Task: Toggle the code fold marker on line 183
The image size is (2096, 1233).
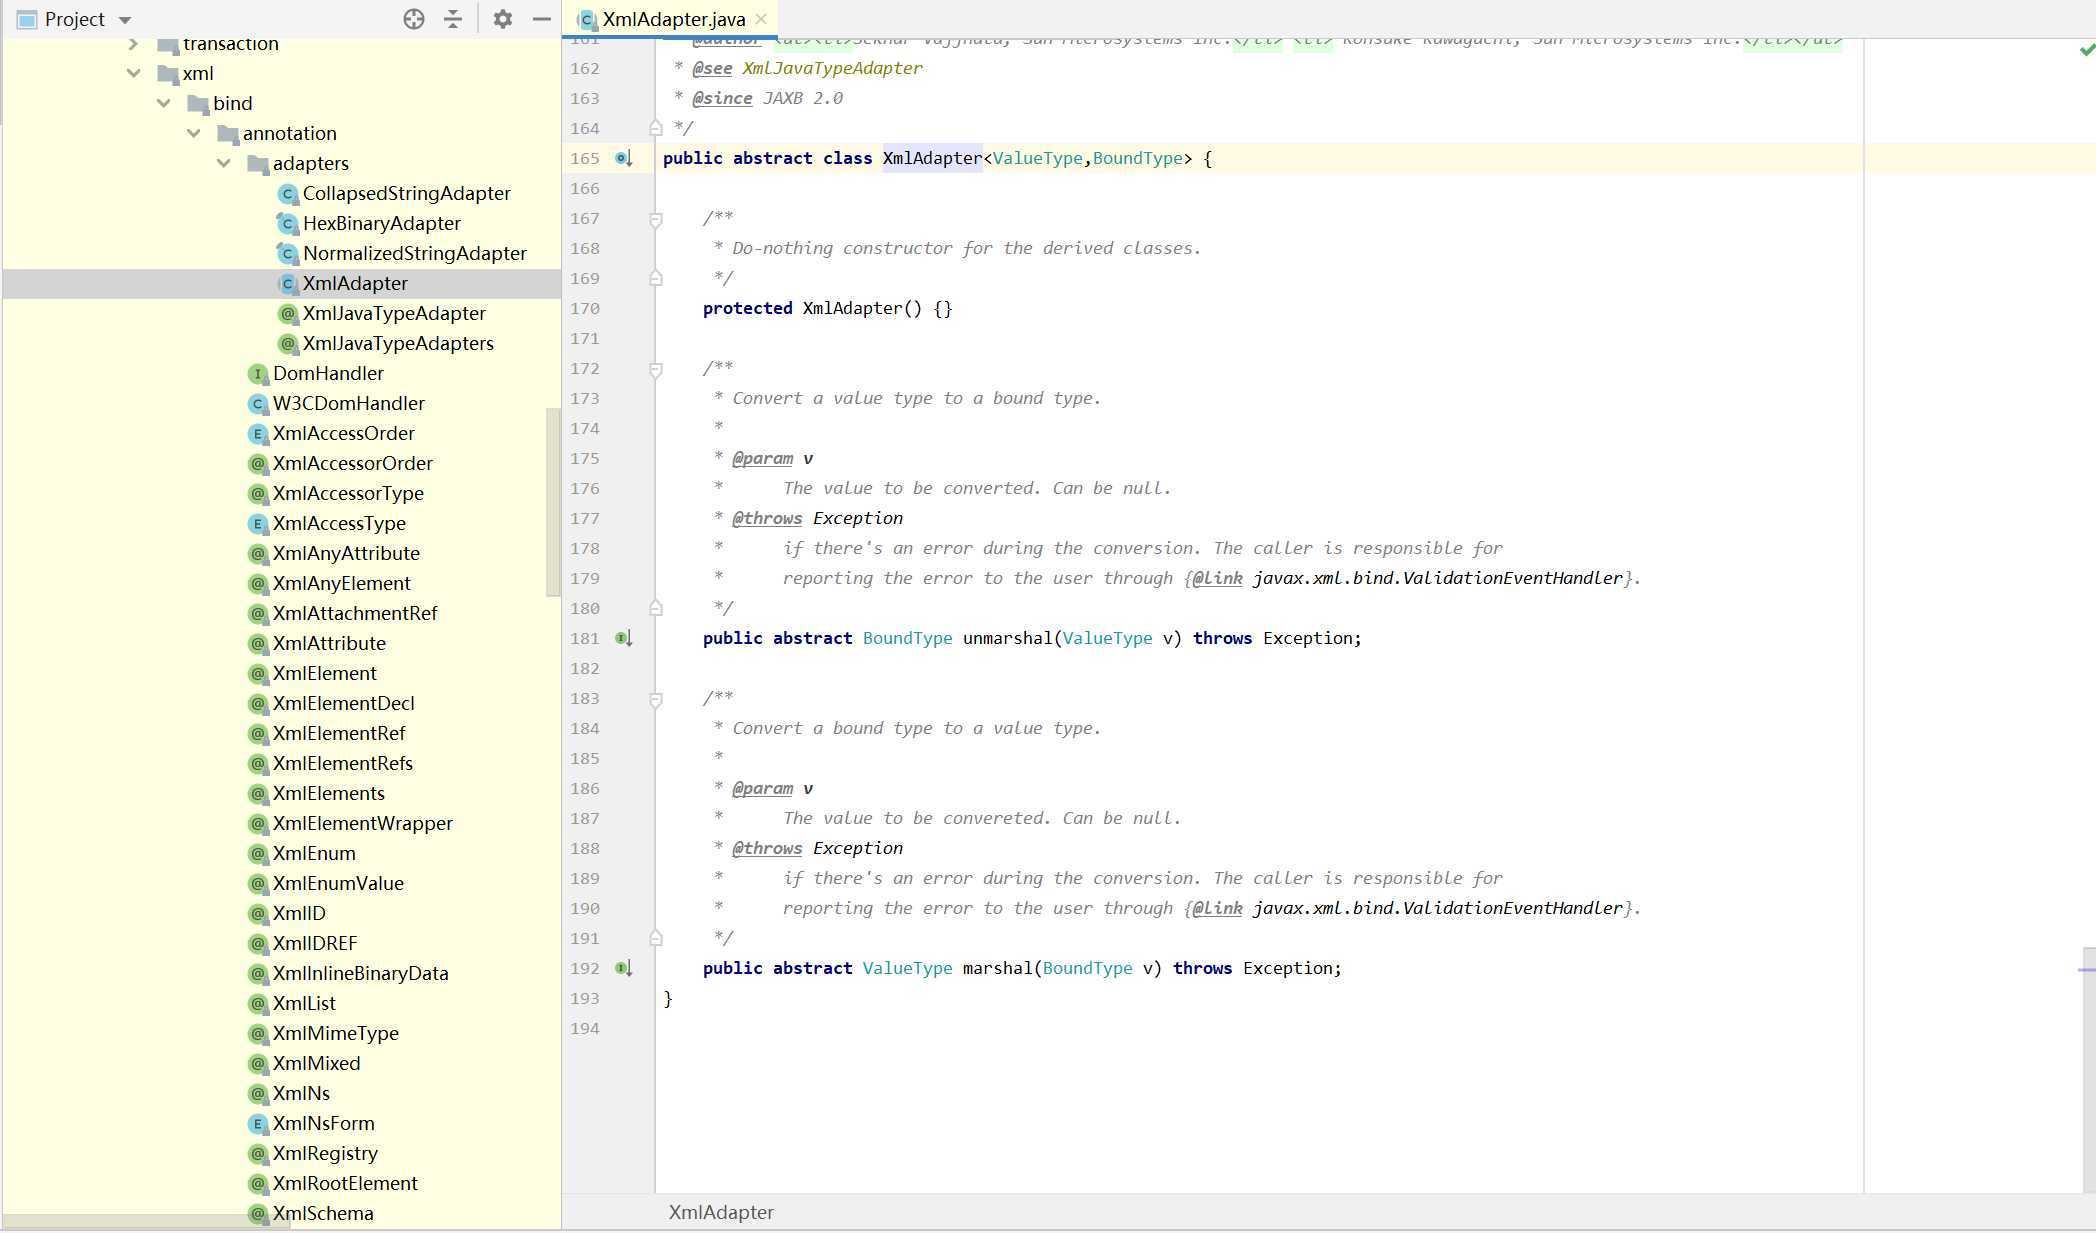Action: [x=656, y=699]
